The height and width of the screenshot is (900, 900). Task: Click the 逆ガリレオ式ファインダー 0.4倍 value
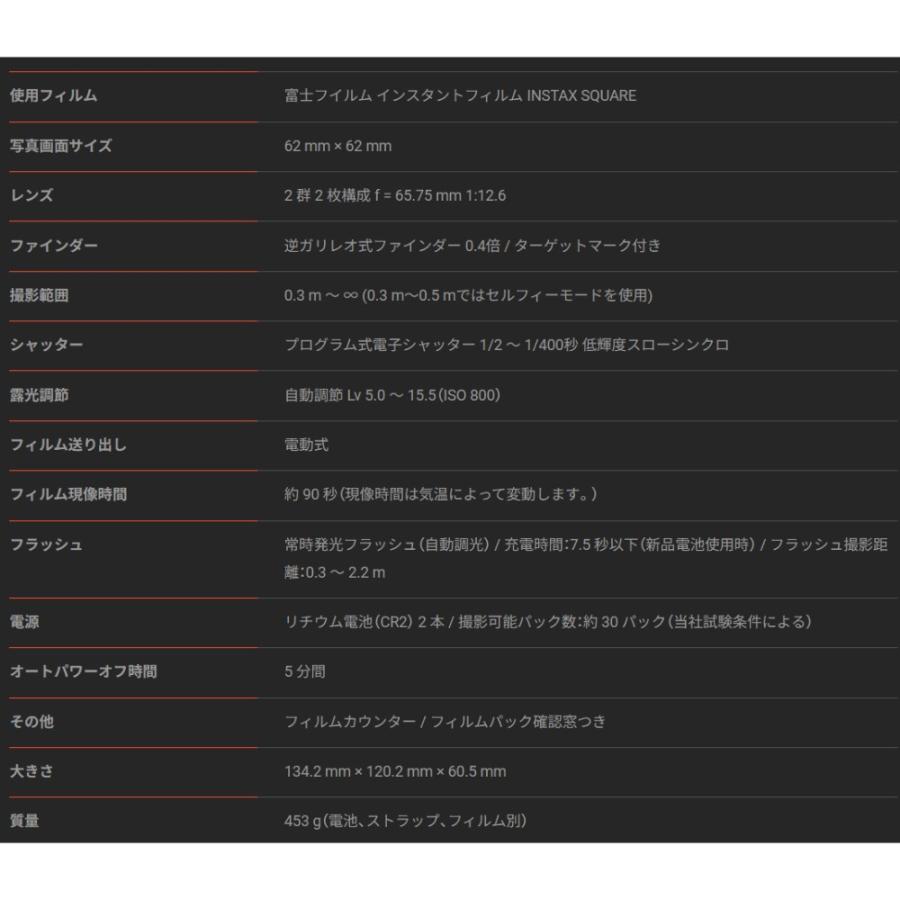(472, 246)
